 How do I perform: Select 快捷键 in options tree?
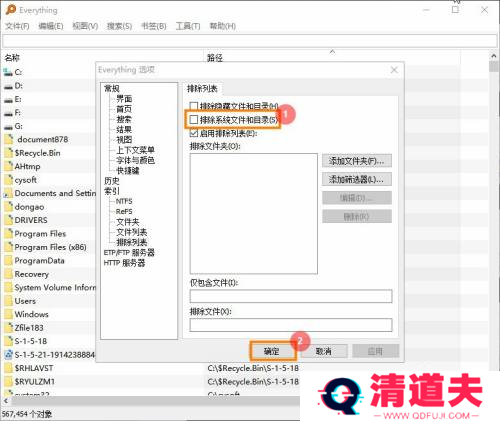pyautogui.click(x=128, y=171)
